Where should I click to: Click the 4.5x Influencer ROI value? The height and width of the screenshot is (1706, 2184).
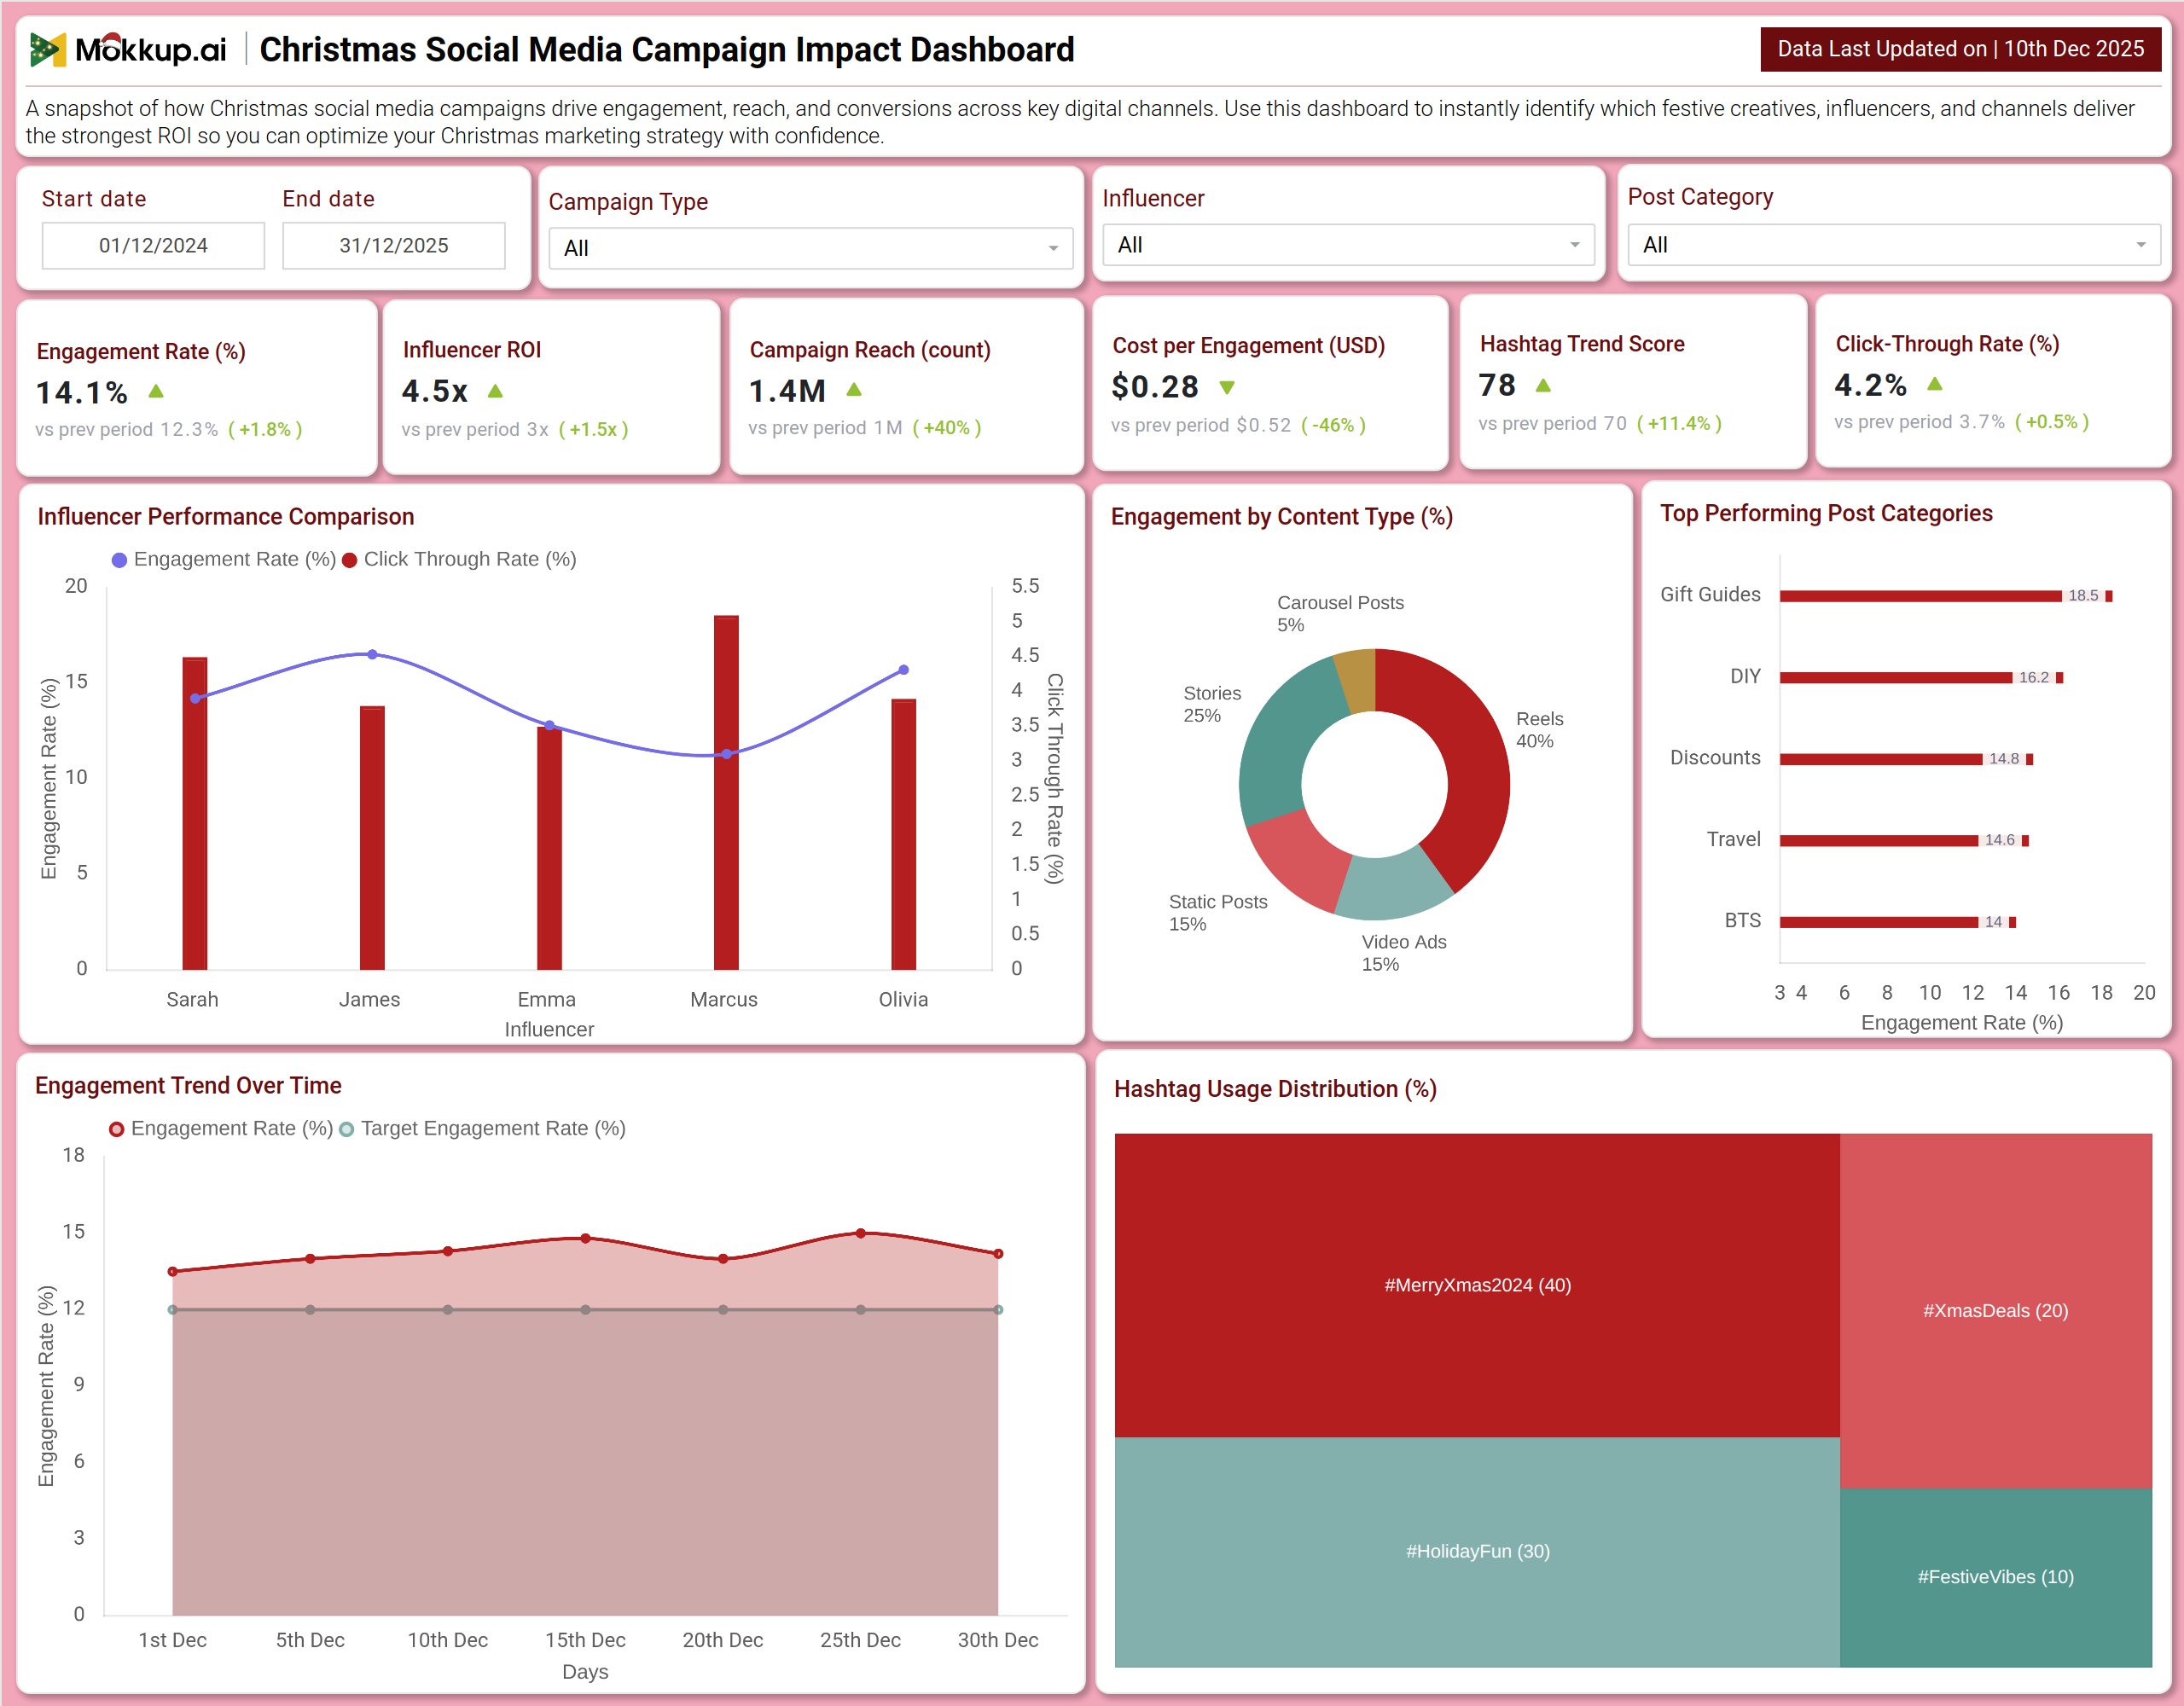pyautogui.click(x=435, y=391)
